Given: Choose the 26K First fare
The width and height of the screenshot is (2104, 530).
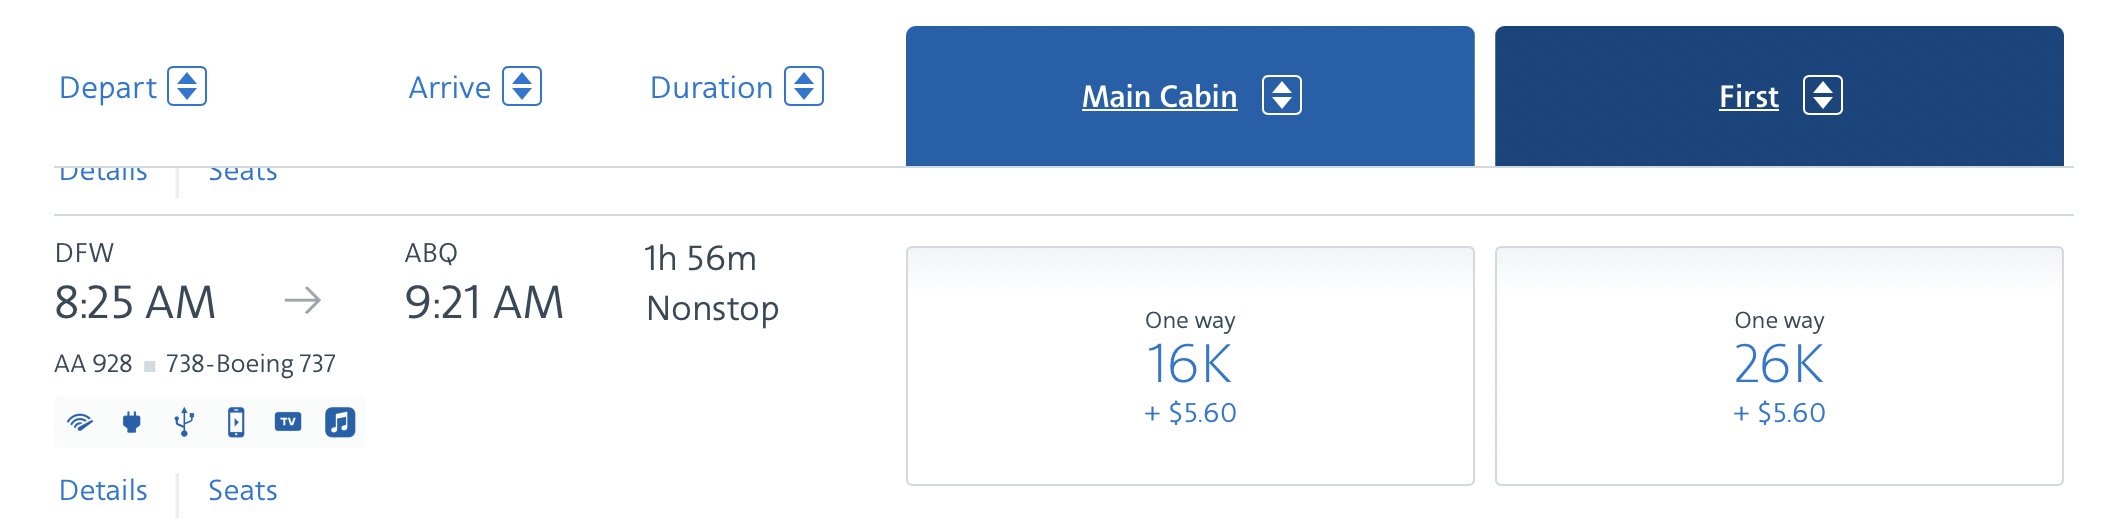Looking at the screenshot, I should click(1779, 366).
